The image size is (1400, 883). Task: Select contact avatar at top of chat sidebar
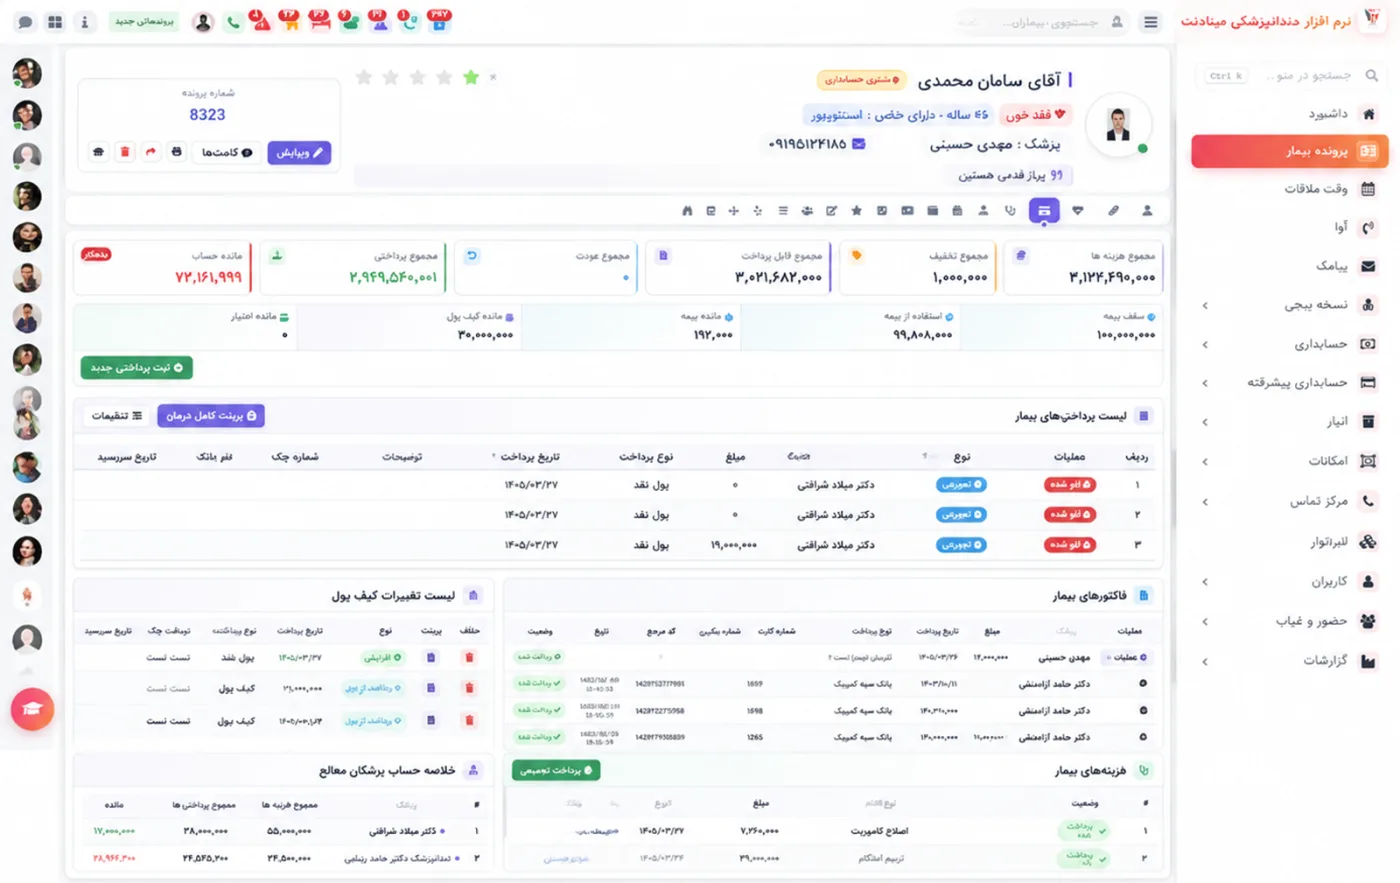pyautogui.click(x=27, y=73)
